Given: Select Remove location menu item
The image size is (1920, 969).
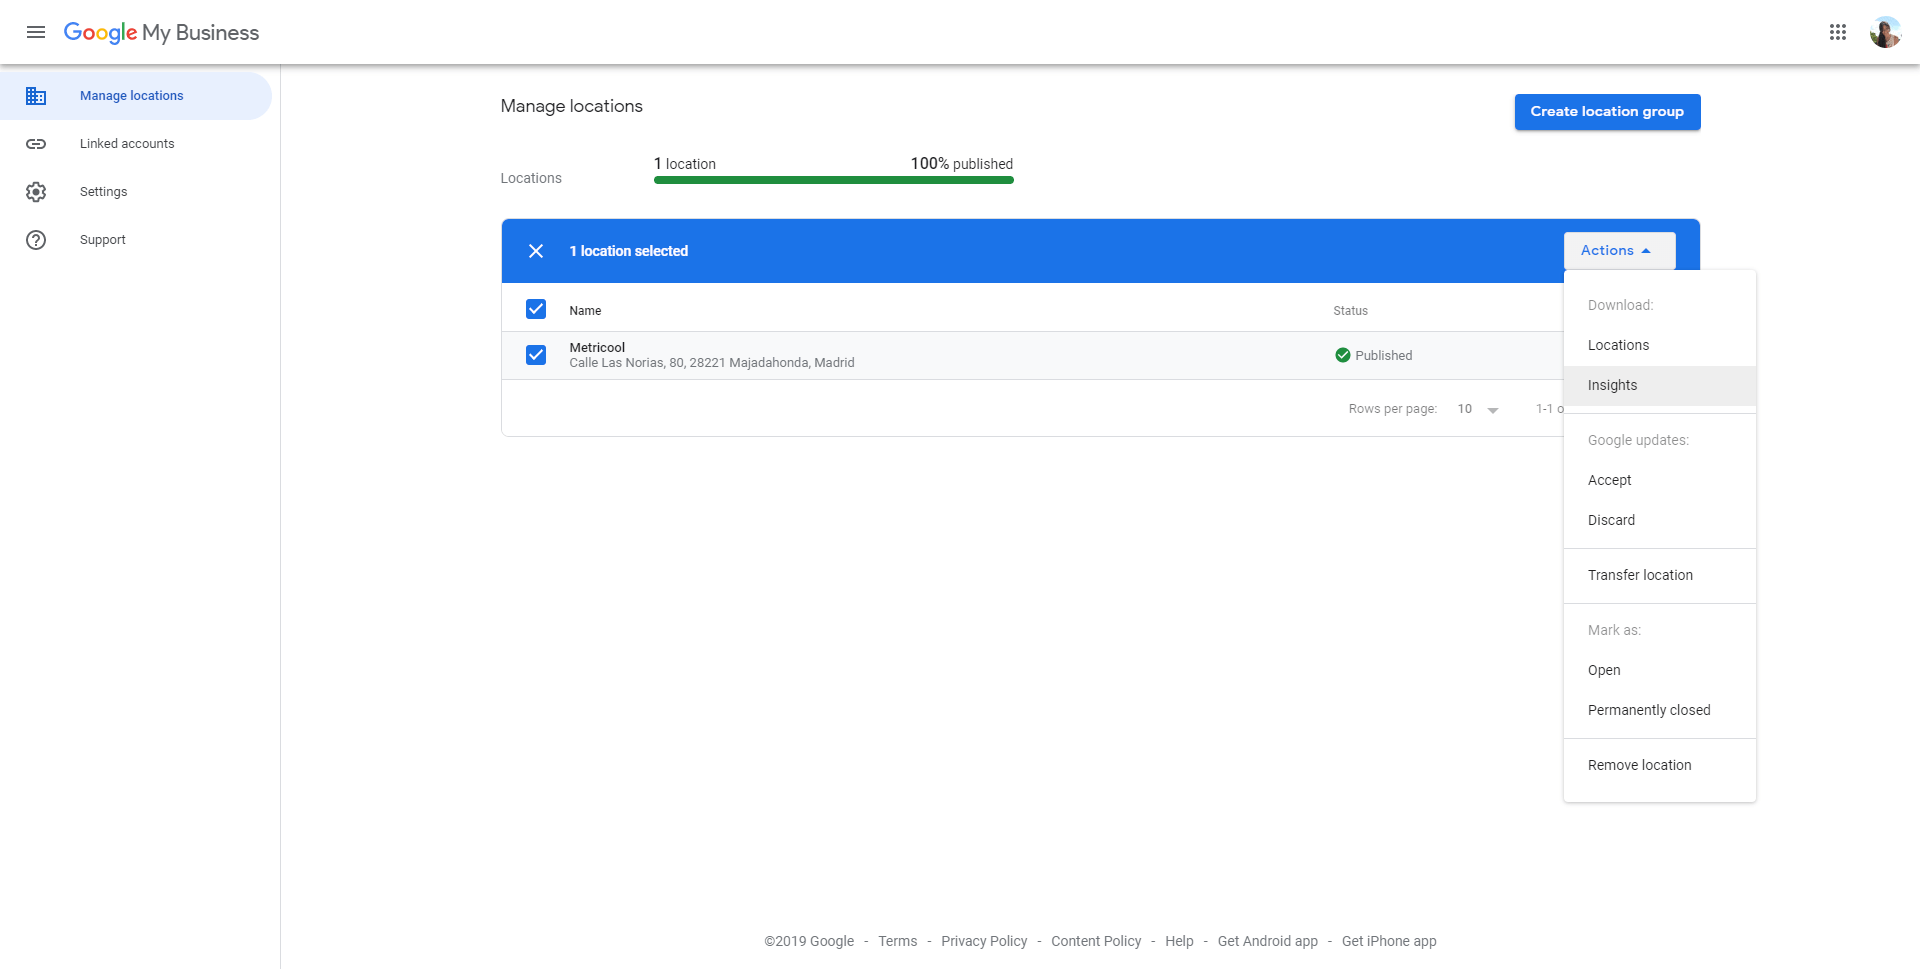Looking at the screenshot, I should [1660, 765].
